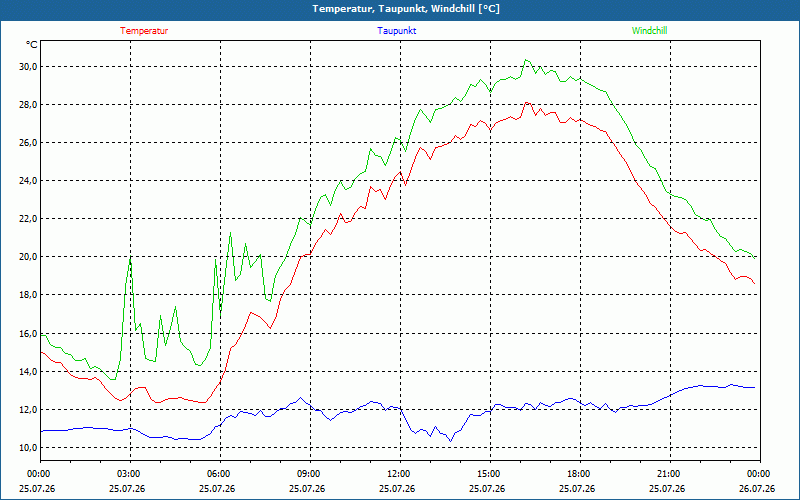Click the '30,0' y-axis value
Screen dimensions: 800x500
(29, 67)
